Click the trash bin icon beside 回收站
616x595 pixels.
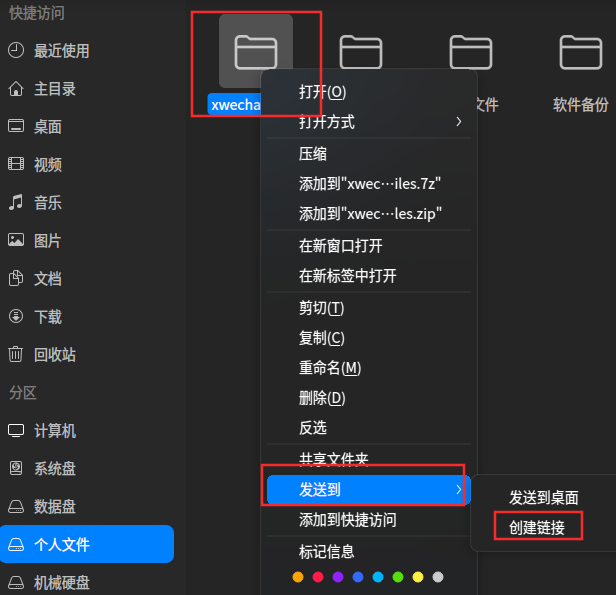click(x=16, y=354)
